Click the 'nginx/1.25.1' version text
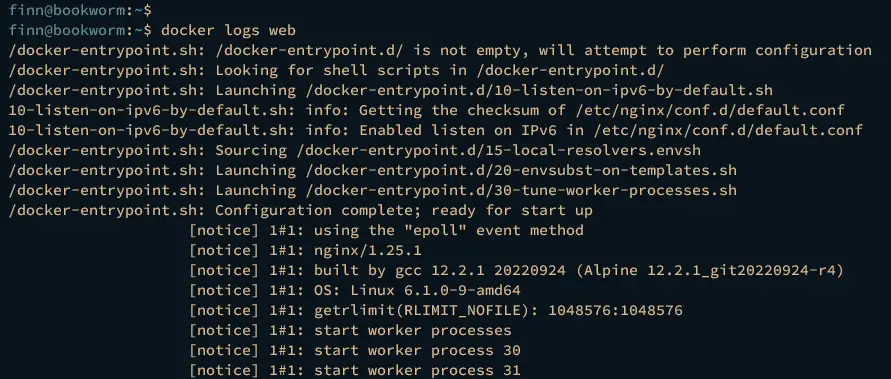 (x=368, y=250)
